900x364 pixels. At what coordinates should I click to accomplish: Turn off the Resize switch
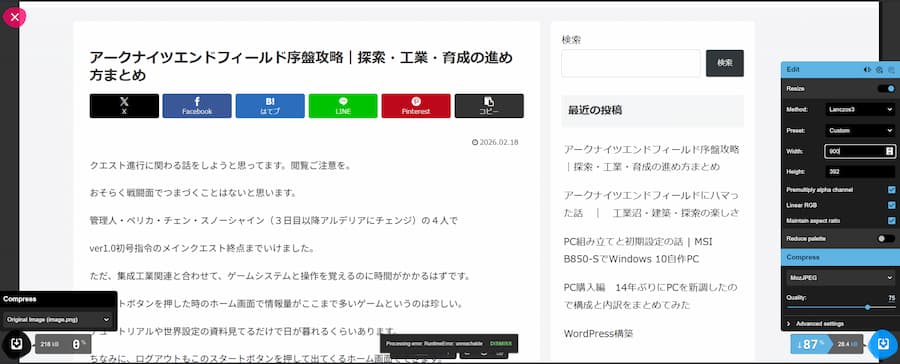click(x=886, y=88)
